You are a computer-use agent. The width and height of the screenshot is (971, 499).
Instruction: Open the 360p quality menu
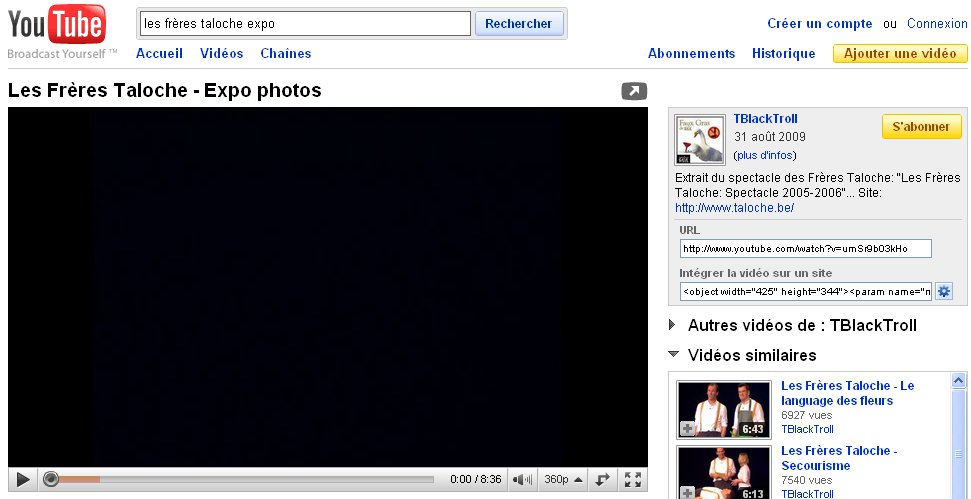[564, 479]
